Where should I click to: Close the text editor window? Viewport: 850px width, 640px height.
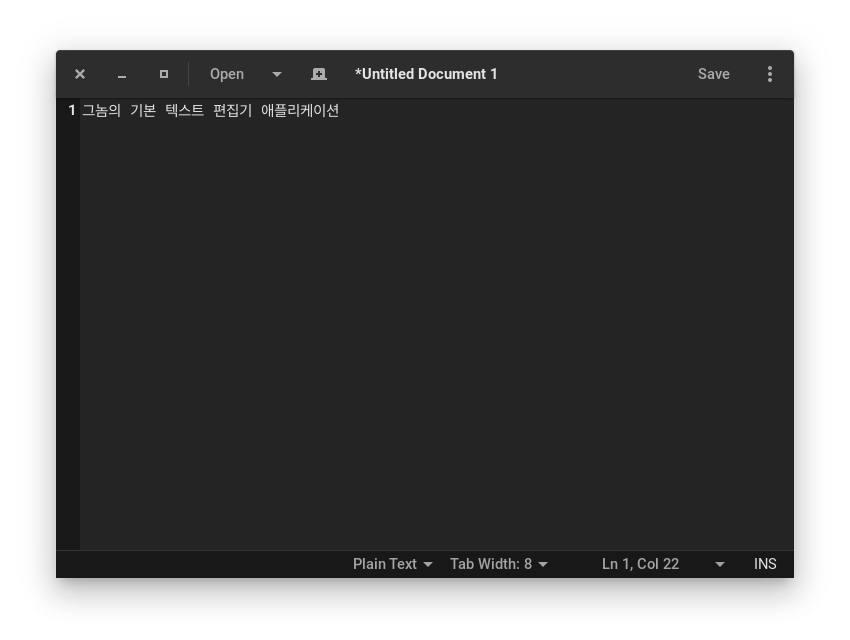80,74
